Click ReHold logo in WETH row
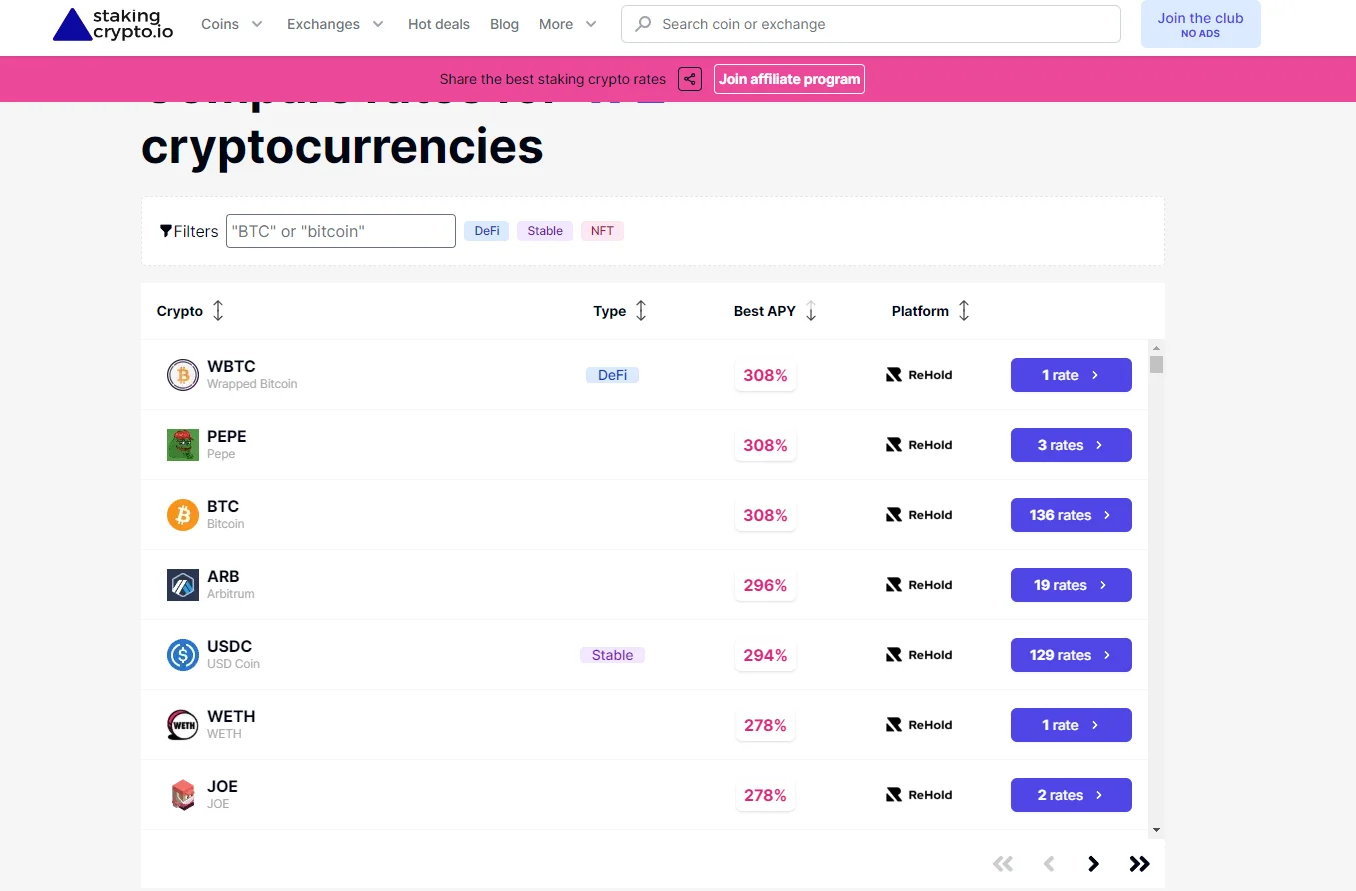 pyautogui.click(x=919, y=725)
